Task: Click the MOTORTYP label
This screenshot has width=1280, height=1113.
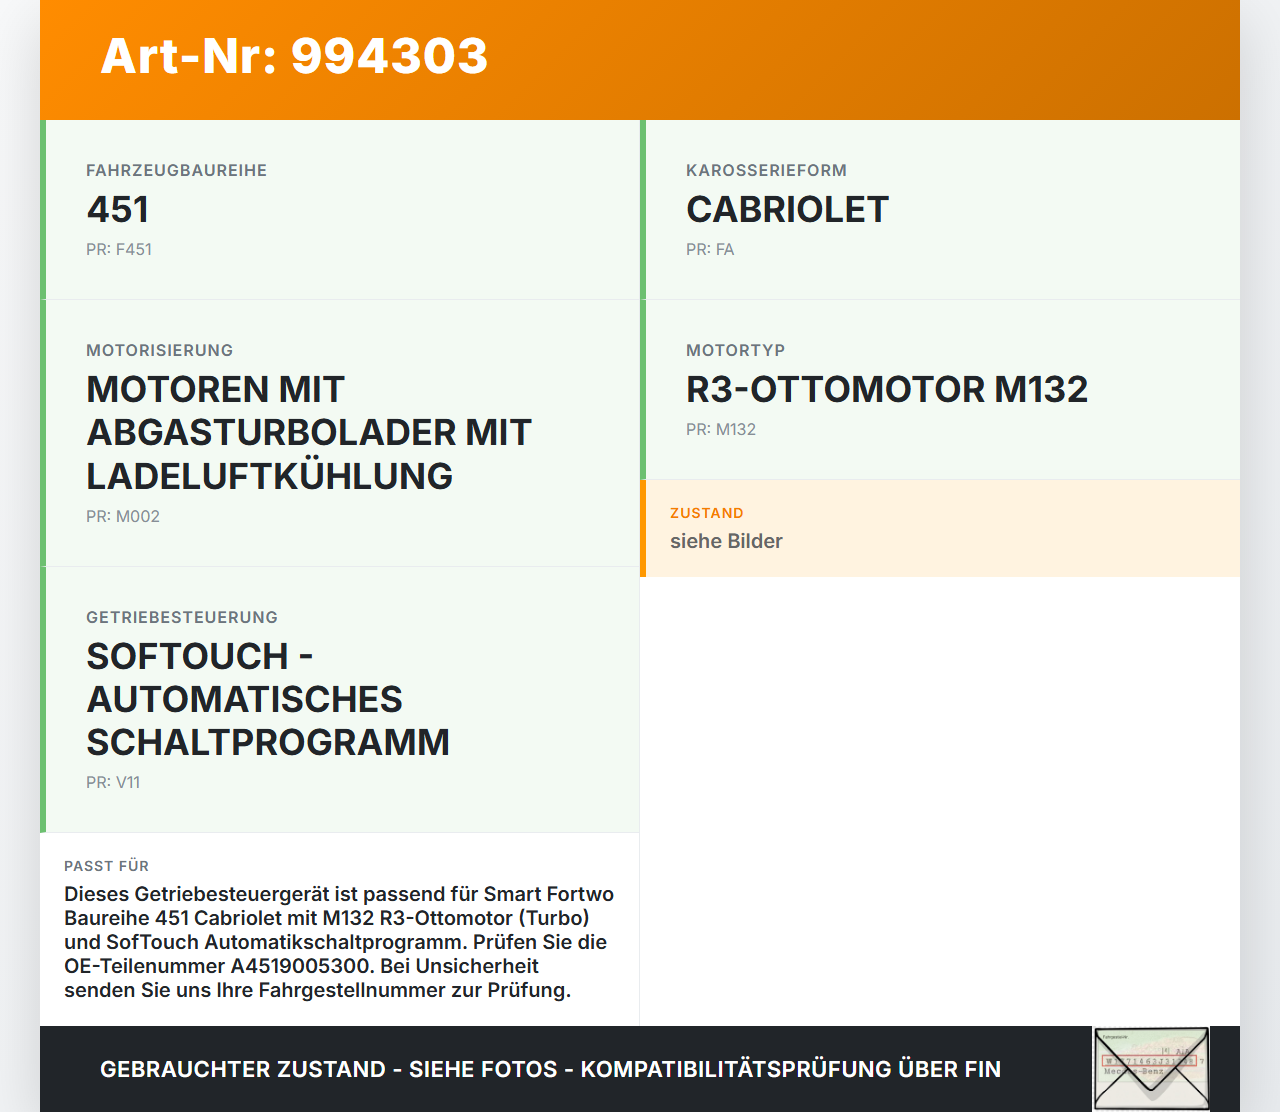Action: 735,350
